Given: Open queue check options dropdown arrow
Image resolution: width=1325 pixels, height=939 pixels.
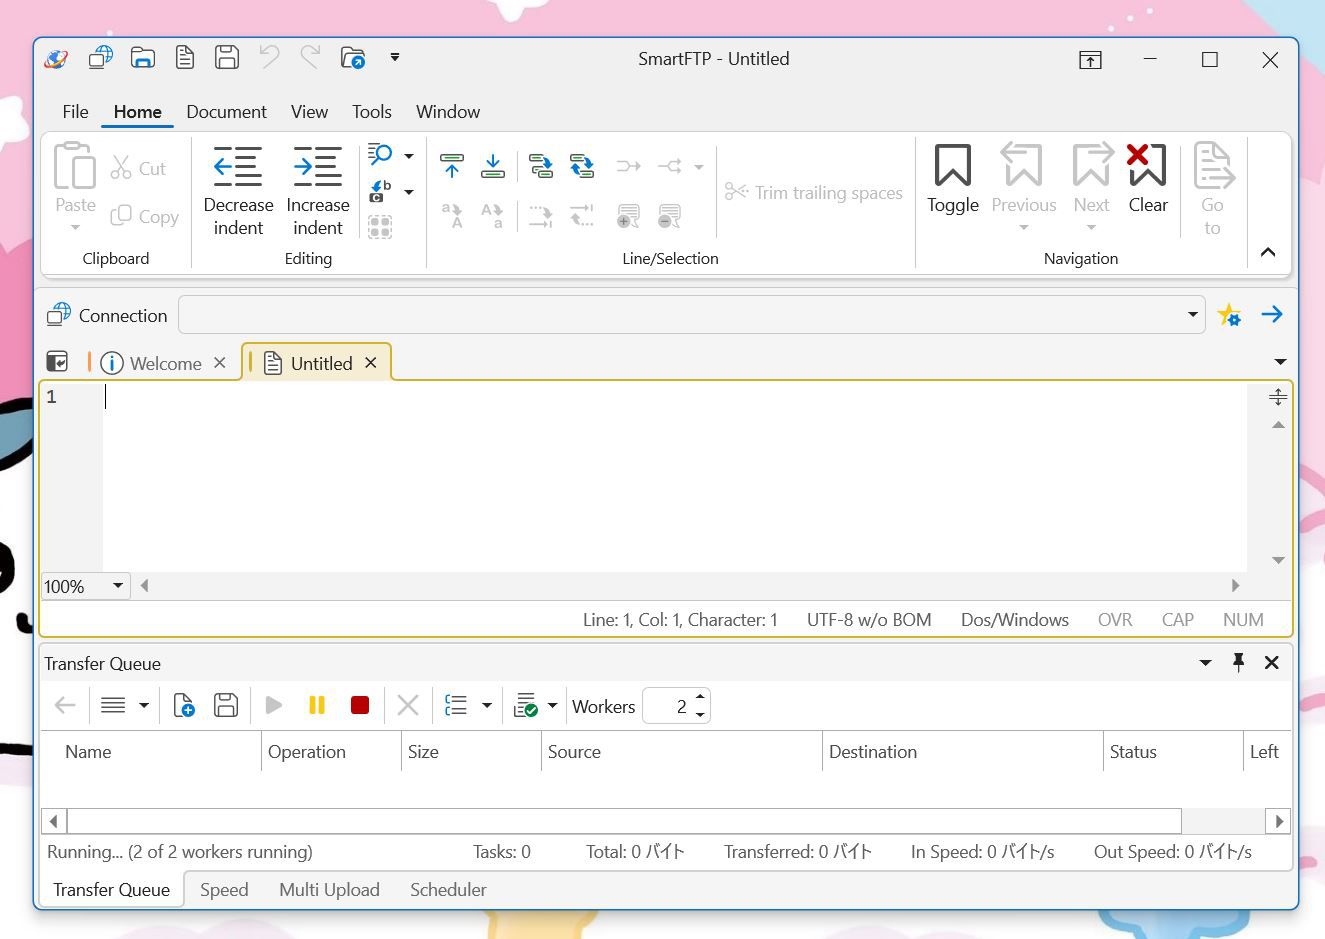Looking at the screenshot, I should (x=552, y=706).
